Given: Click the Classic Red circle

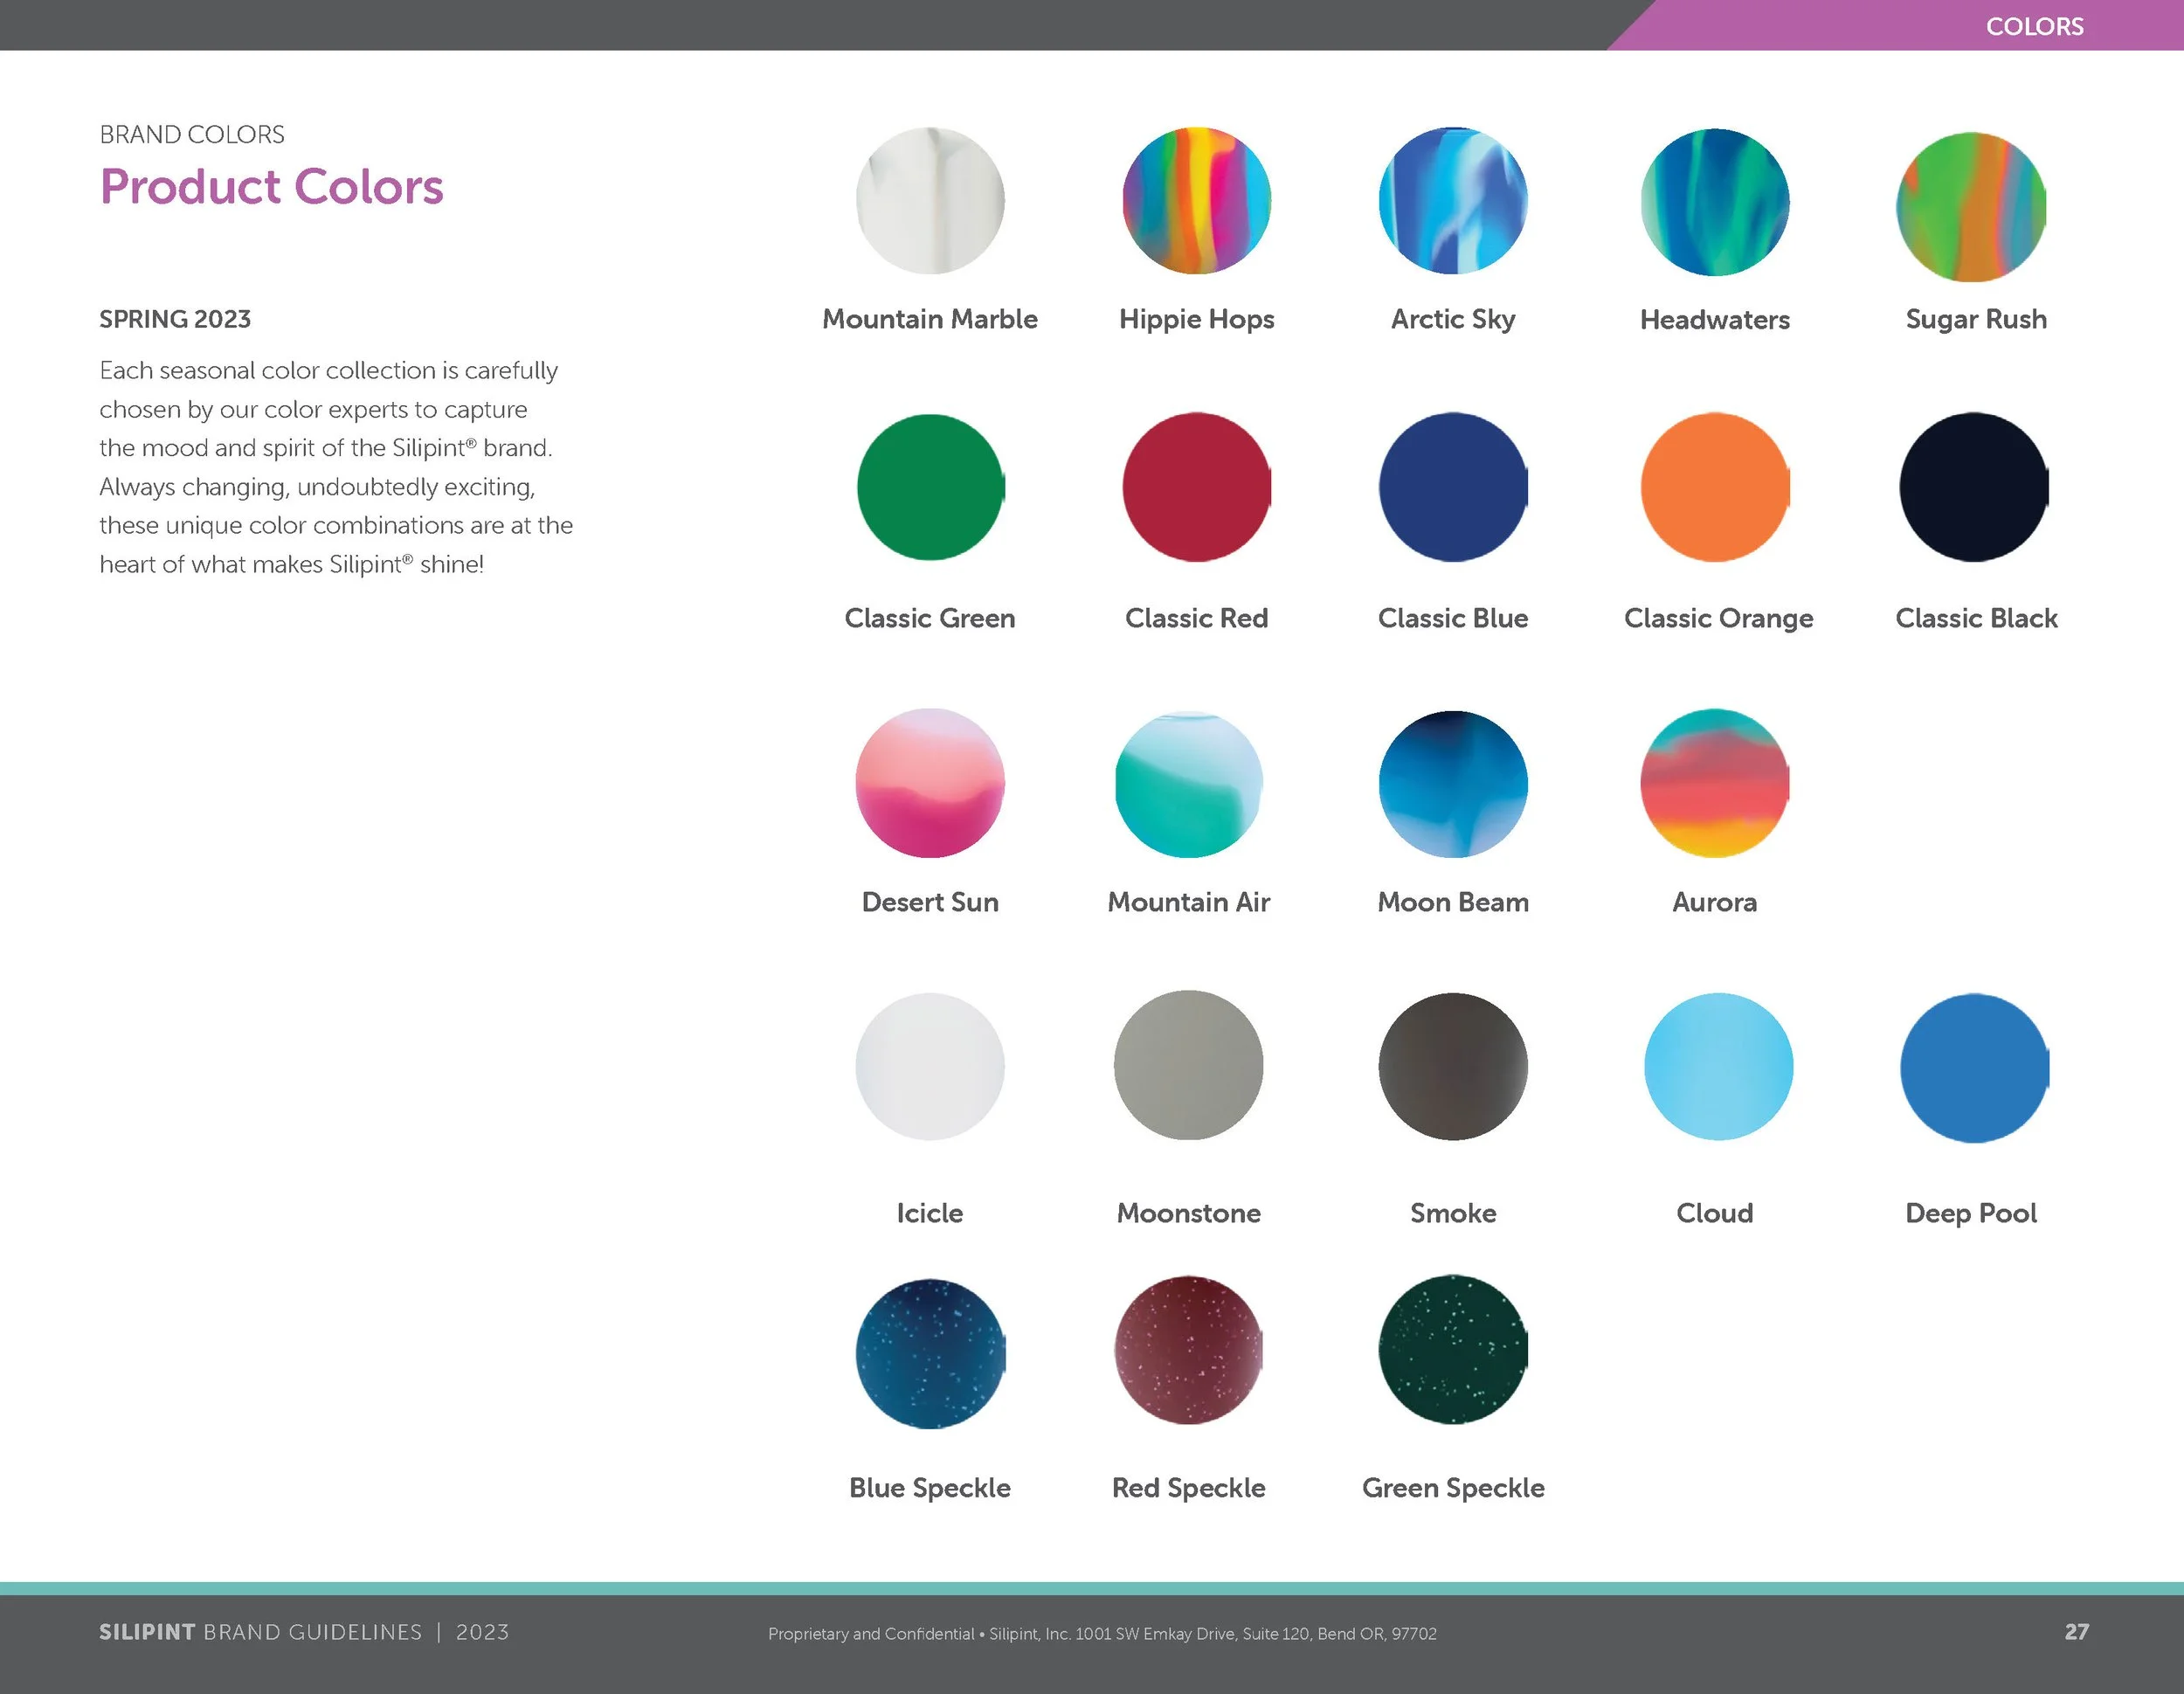Looking at the screenshot, I should 1196,487.
